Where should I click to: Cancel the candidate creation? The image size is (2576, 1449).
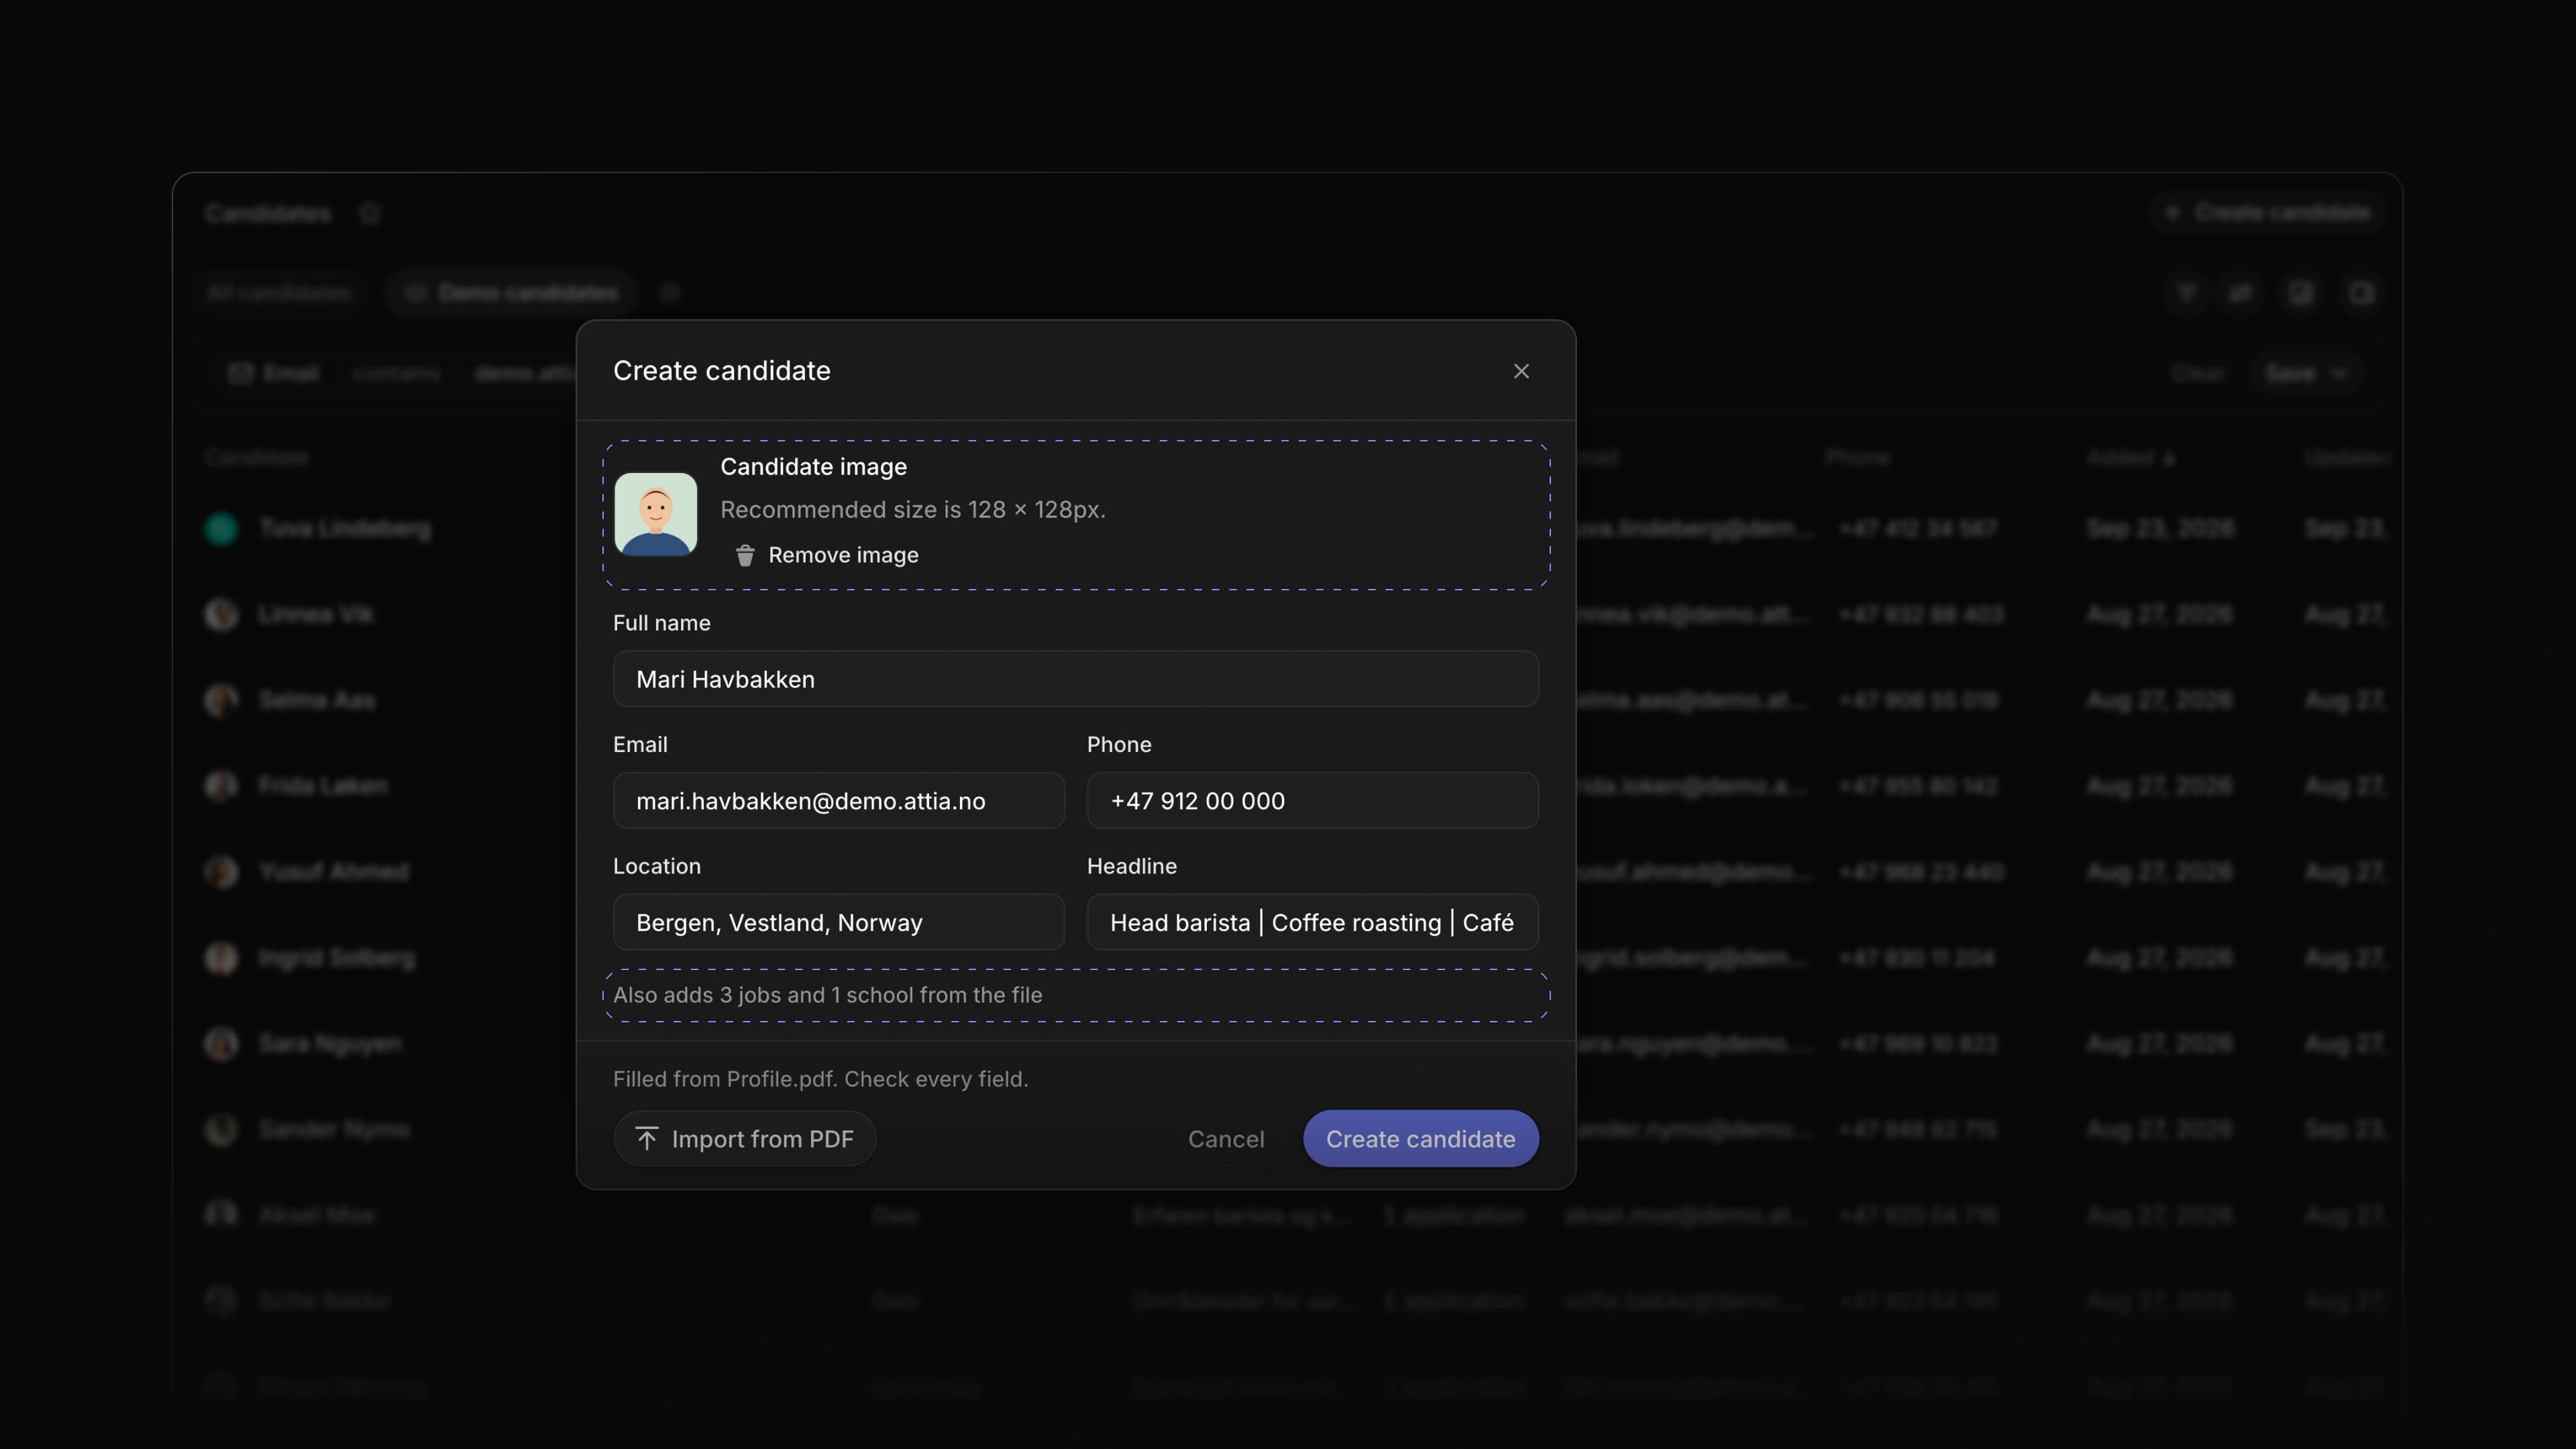tap(1226, 1139)
